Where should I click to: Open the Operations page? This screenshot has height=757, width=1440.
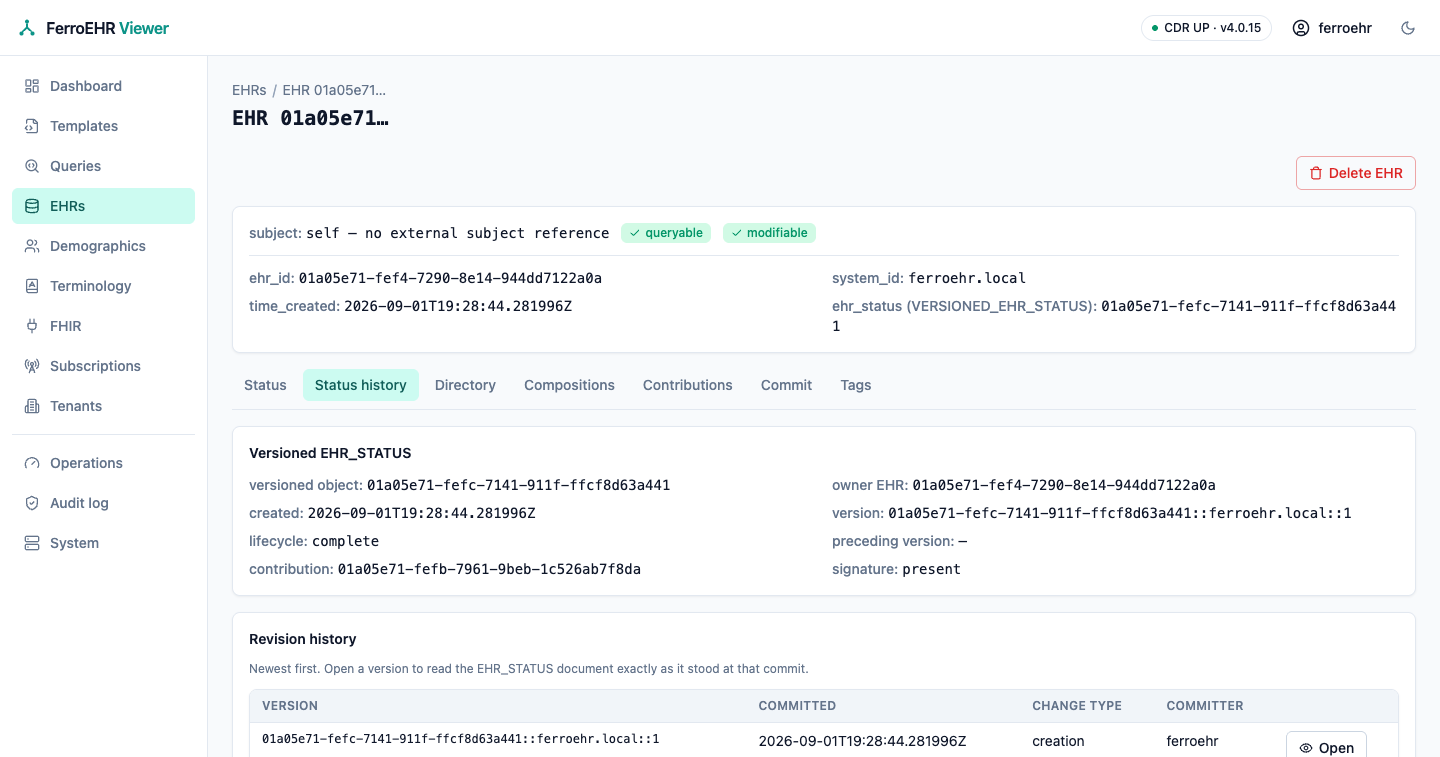(103, 463)
